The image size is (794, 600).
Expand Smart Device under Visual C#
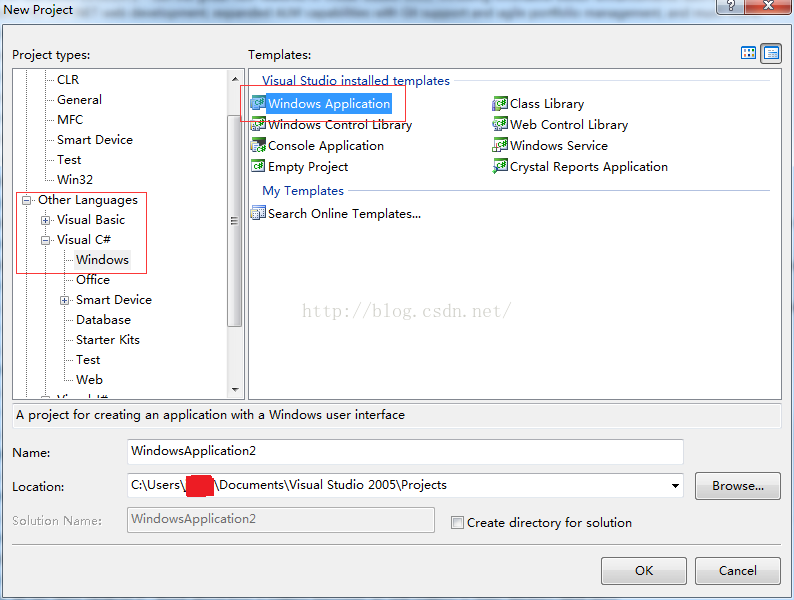64,300
